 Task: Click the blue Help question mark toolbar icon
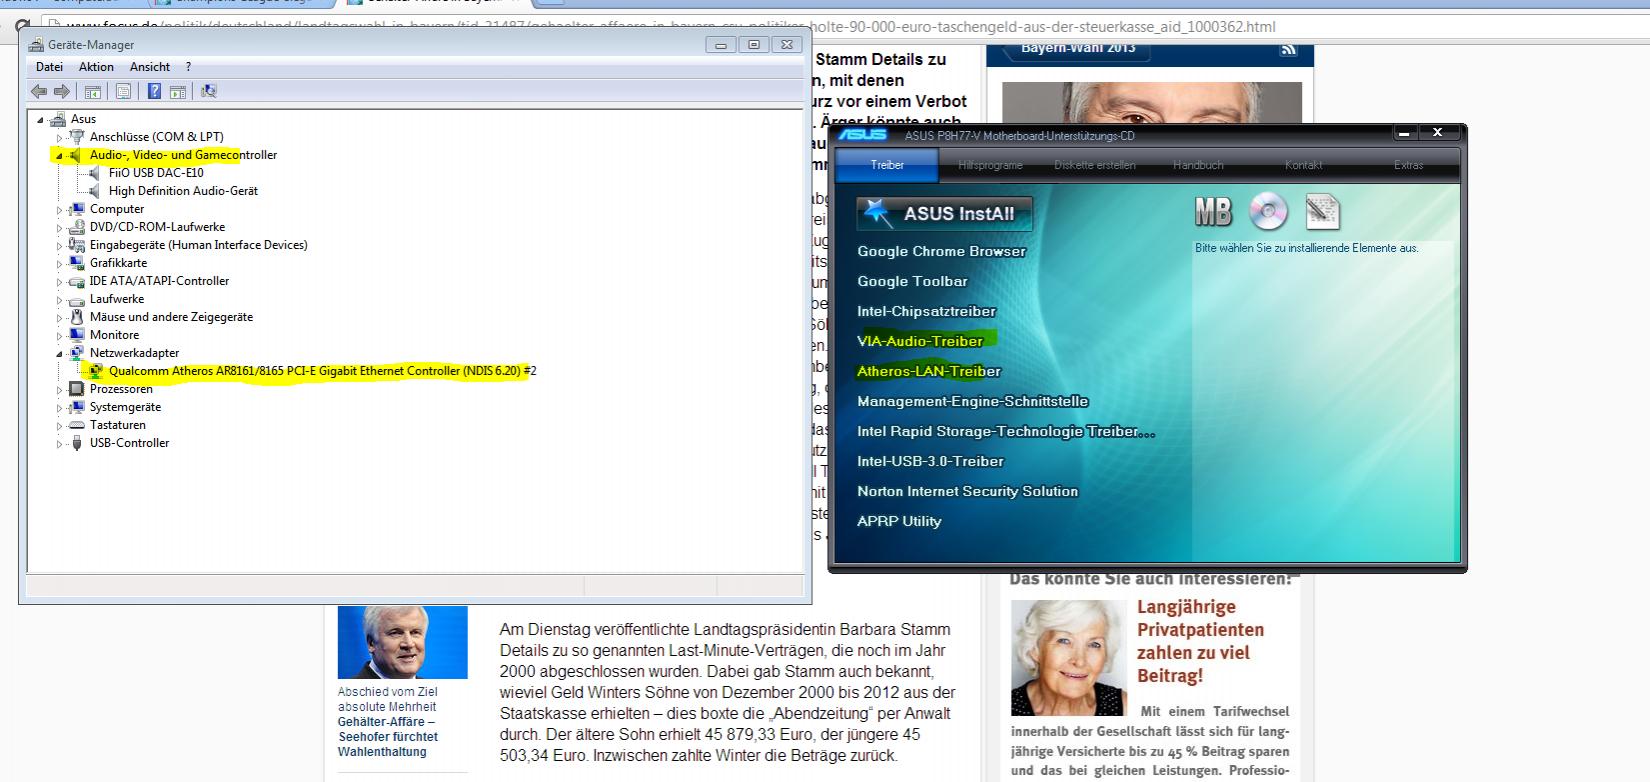click(154, 91)
